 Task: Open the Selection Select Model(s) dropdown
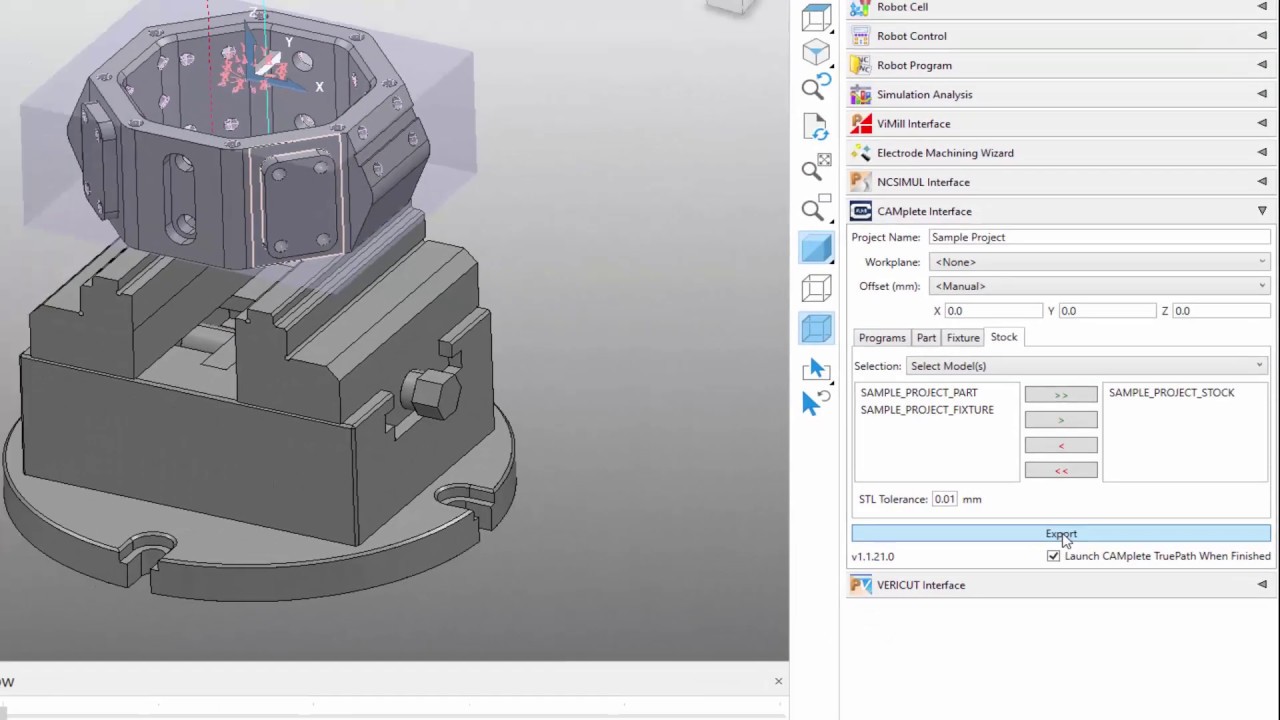(x=1087, y=366)
